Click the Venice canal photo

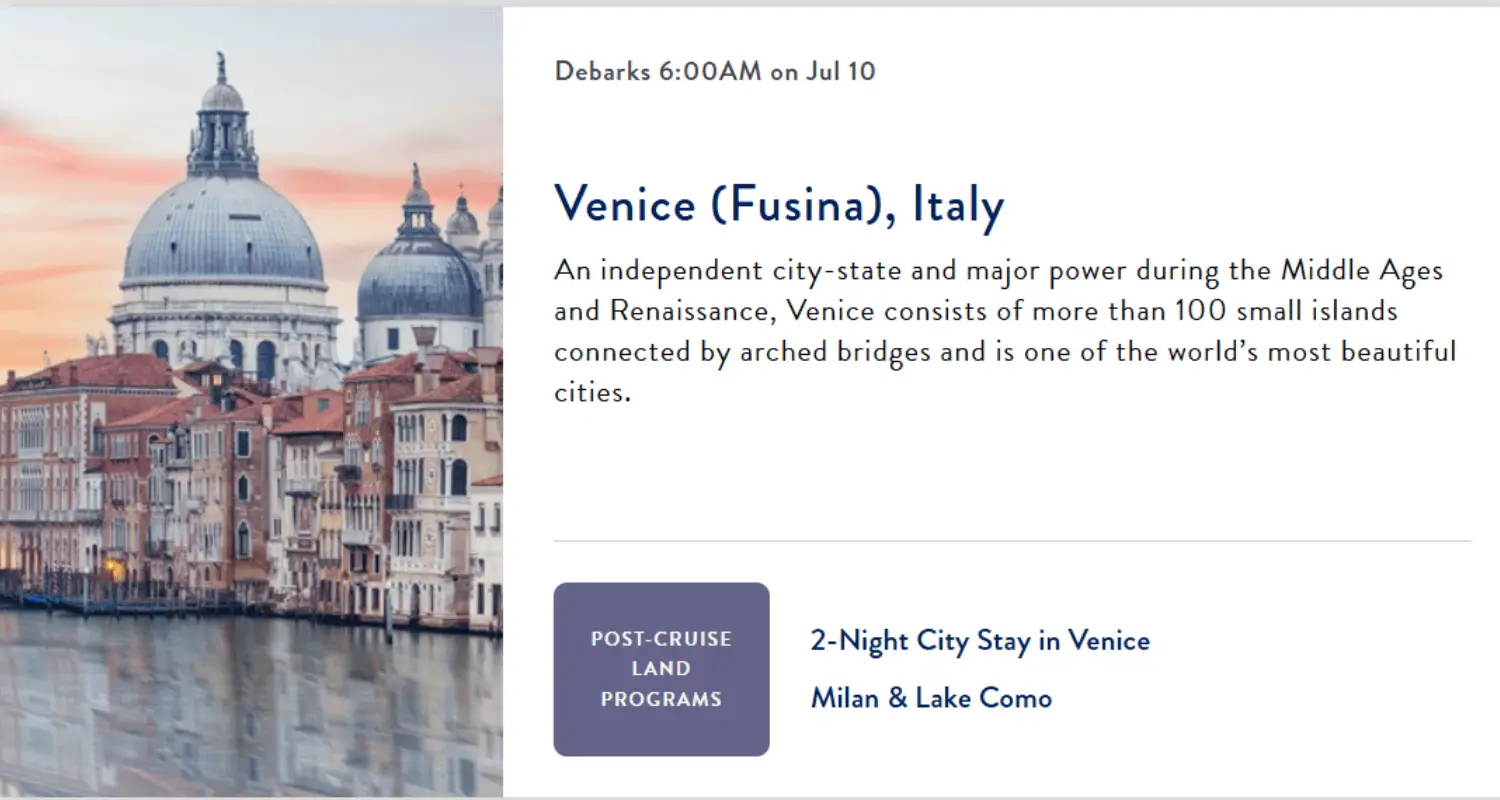(251, 402)
